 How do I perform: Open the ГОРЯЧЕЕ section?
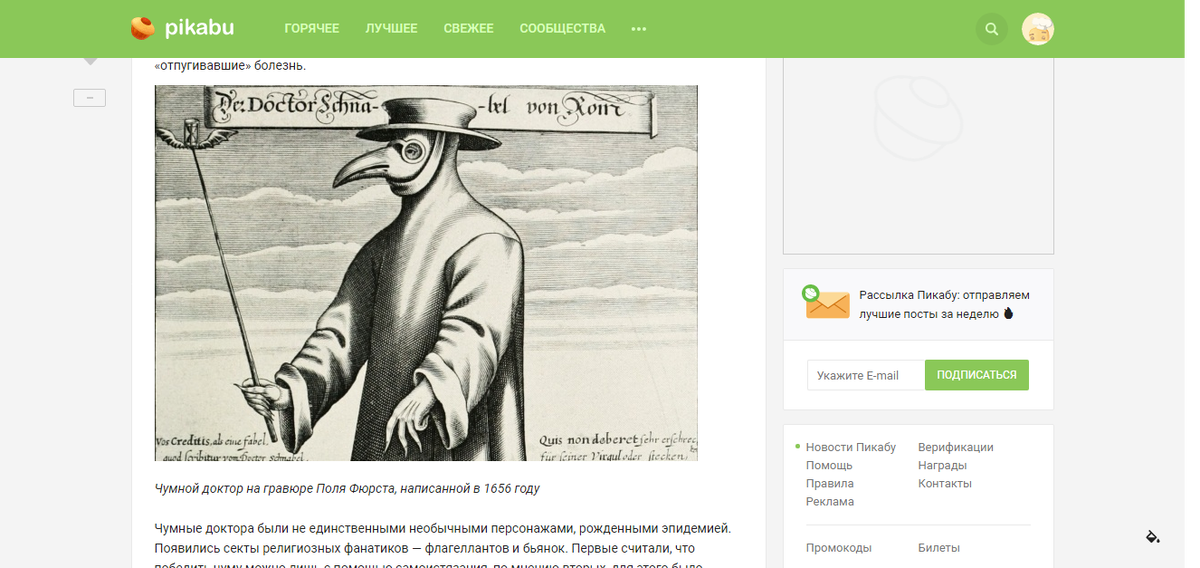312,29
